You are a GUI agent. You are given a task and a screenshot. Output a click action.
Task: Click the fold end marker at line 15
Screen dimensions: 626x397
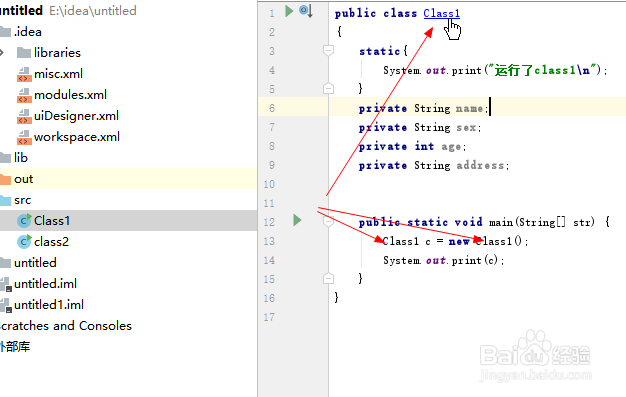(328, 278)
